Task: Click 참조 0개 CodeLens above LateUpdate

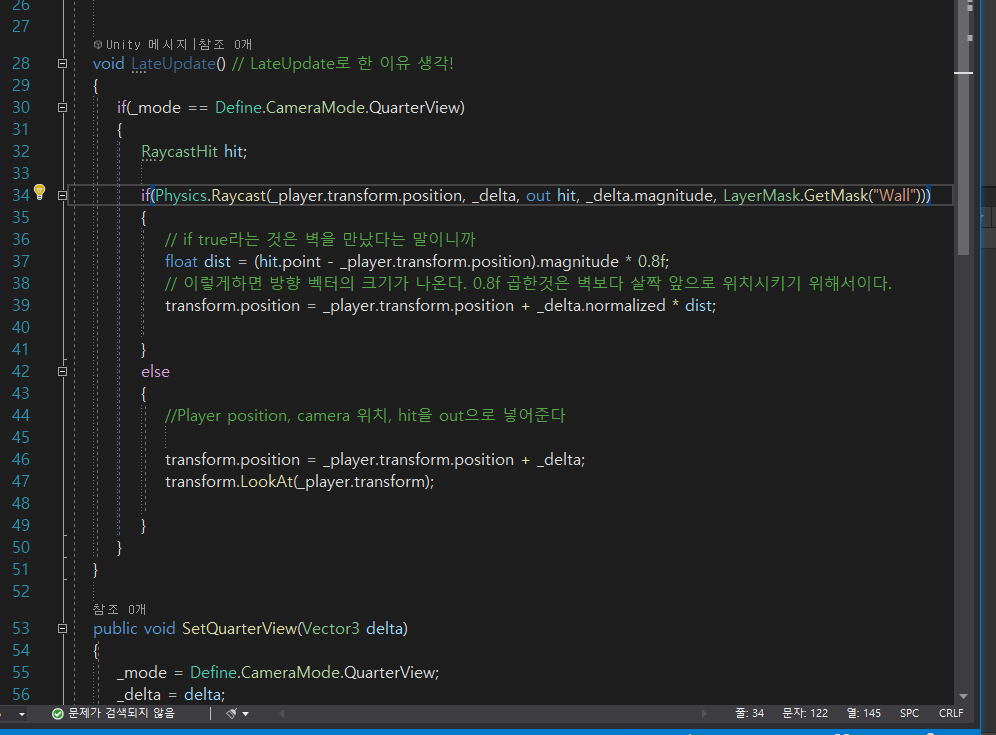Action: pos(225,44)
